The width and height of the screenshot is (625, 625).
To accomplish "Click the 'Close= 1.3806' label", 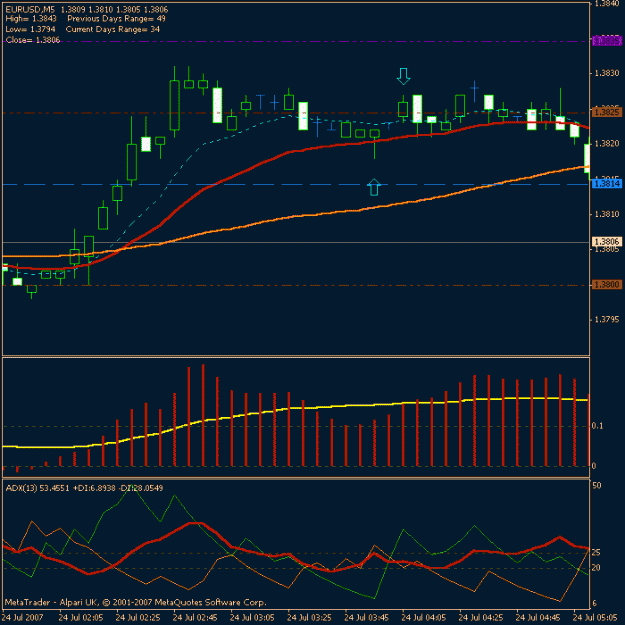I will pyautogui.click(x=33, y=40).
